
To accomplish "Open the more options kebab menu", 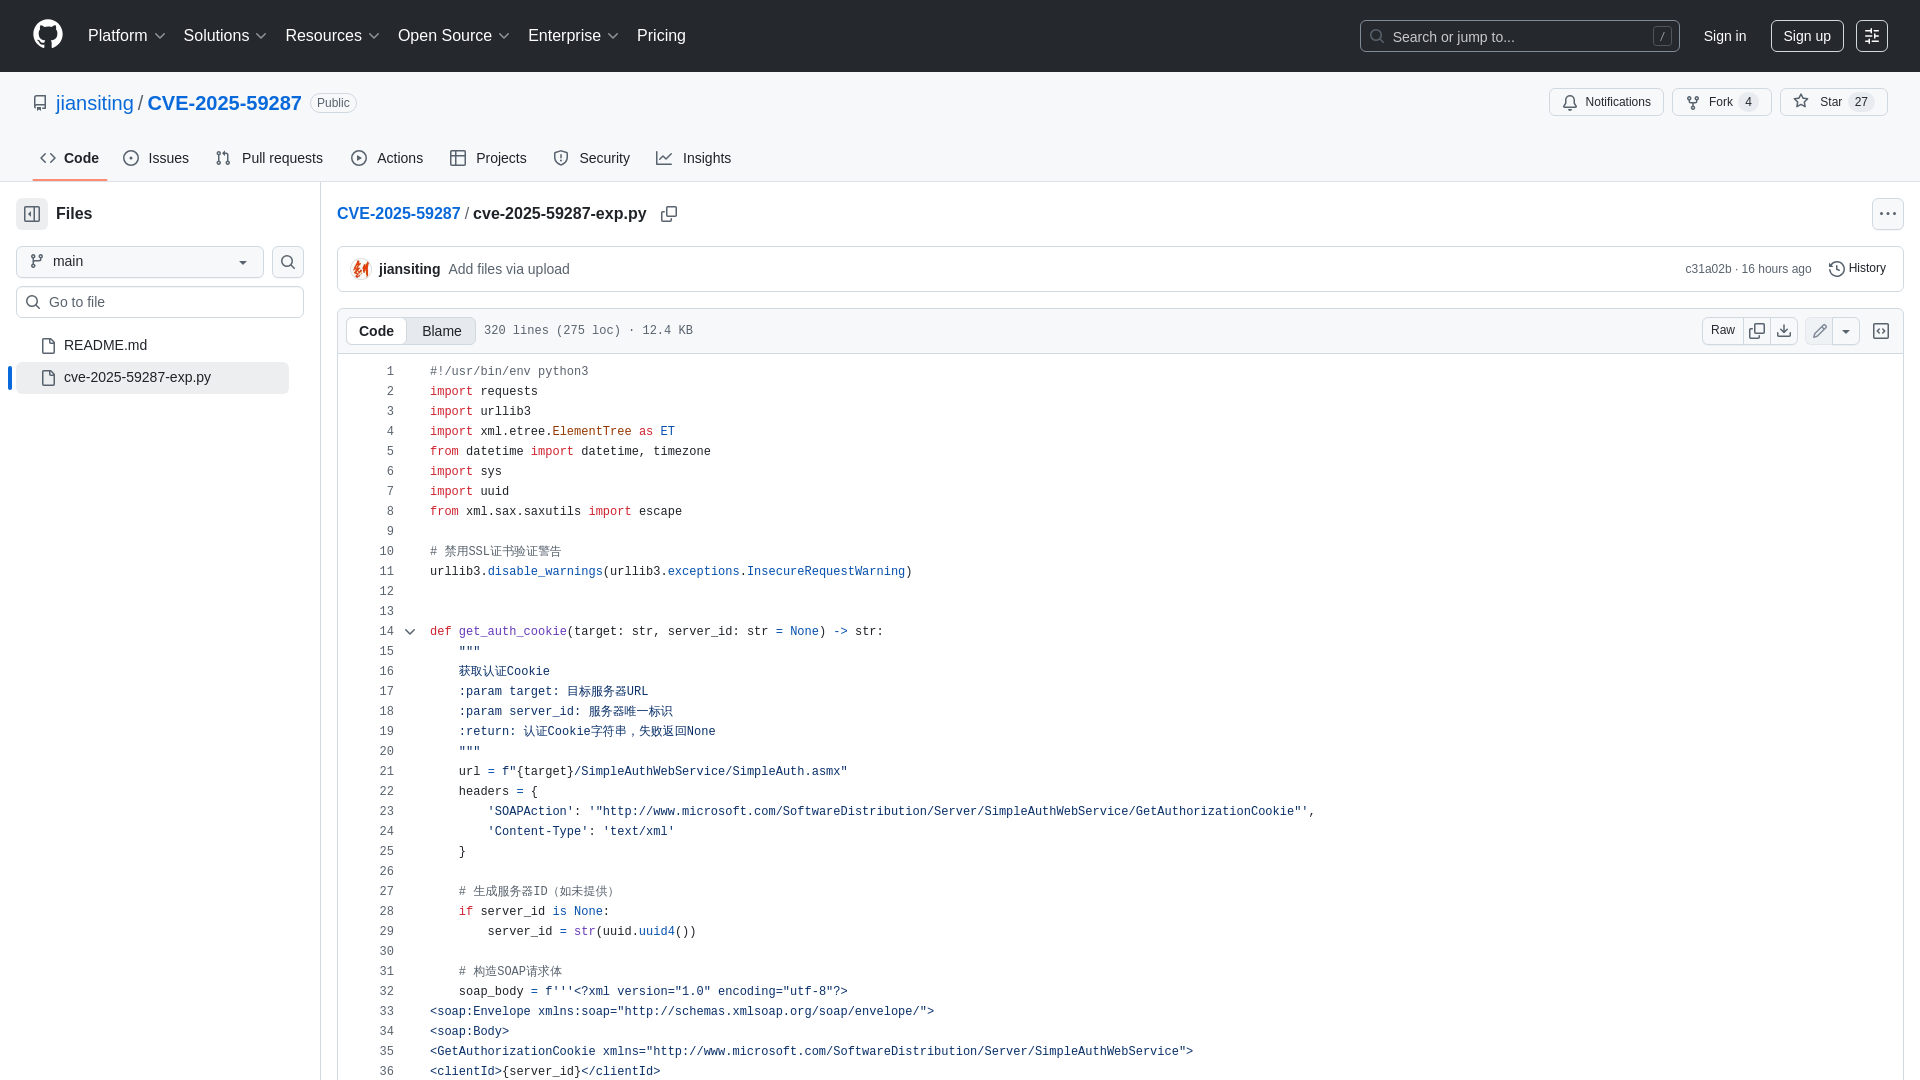I will click(x=1888, y=213).
